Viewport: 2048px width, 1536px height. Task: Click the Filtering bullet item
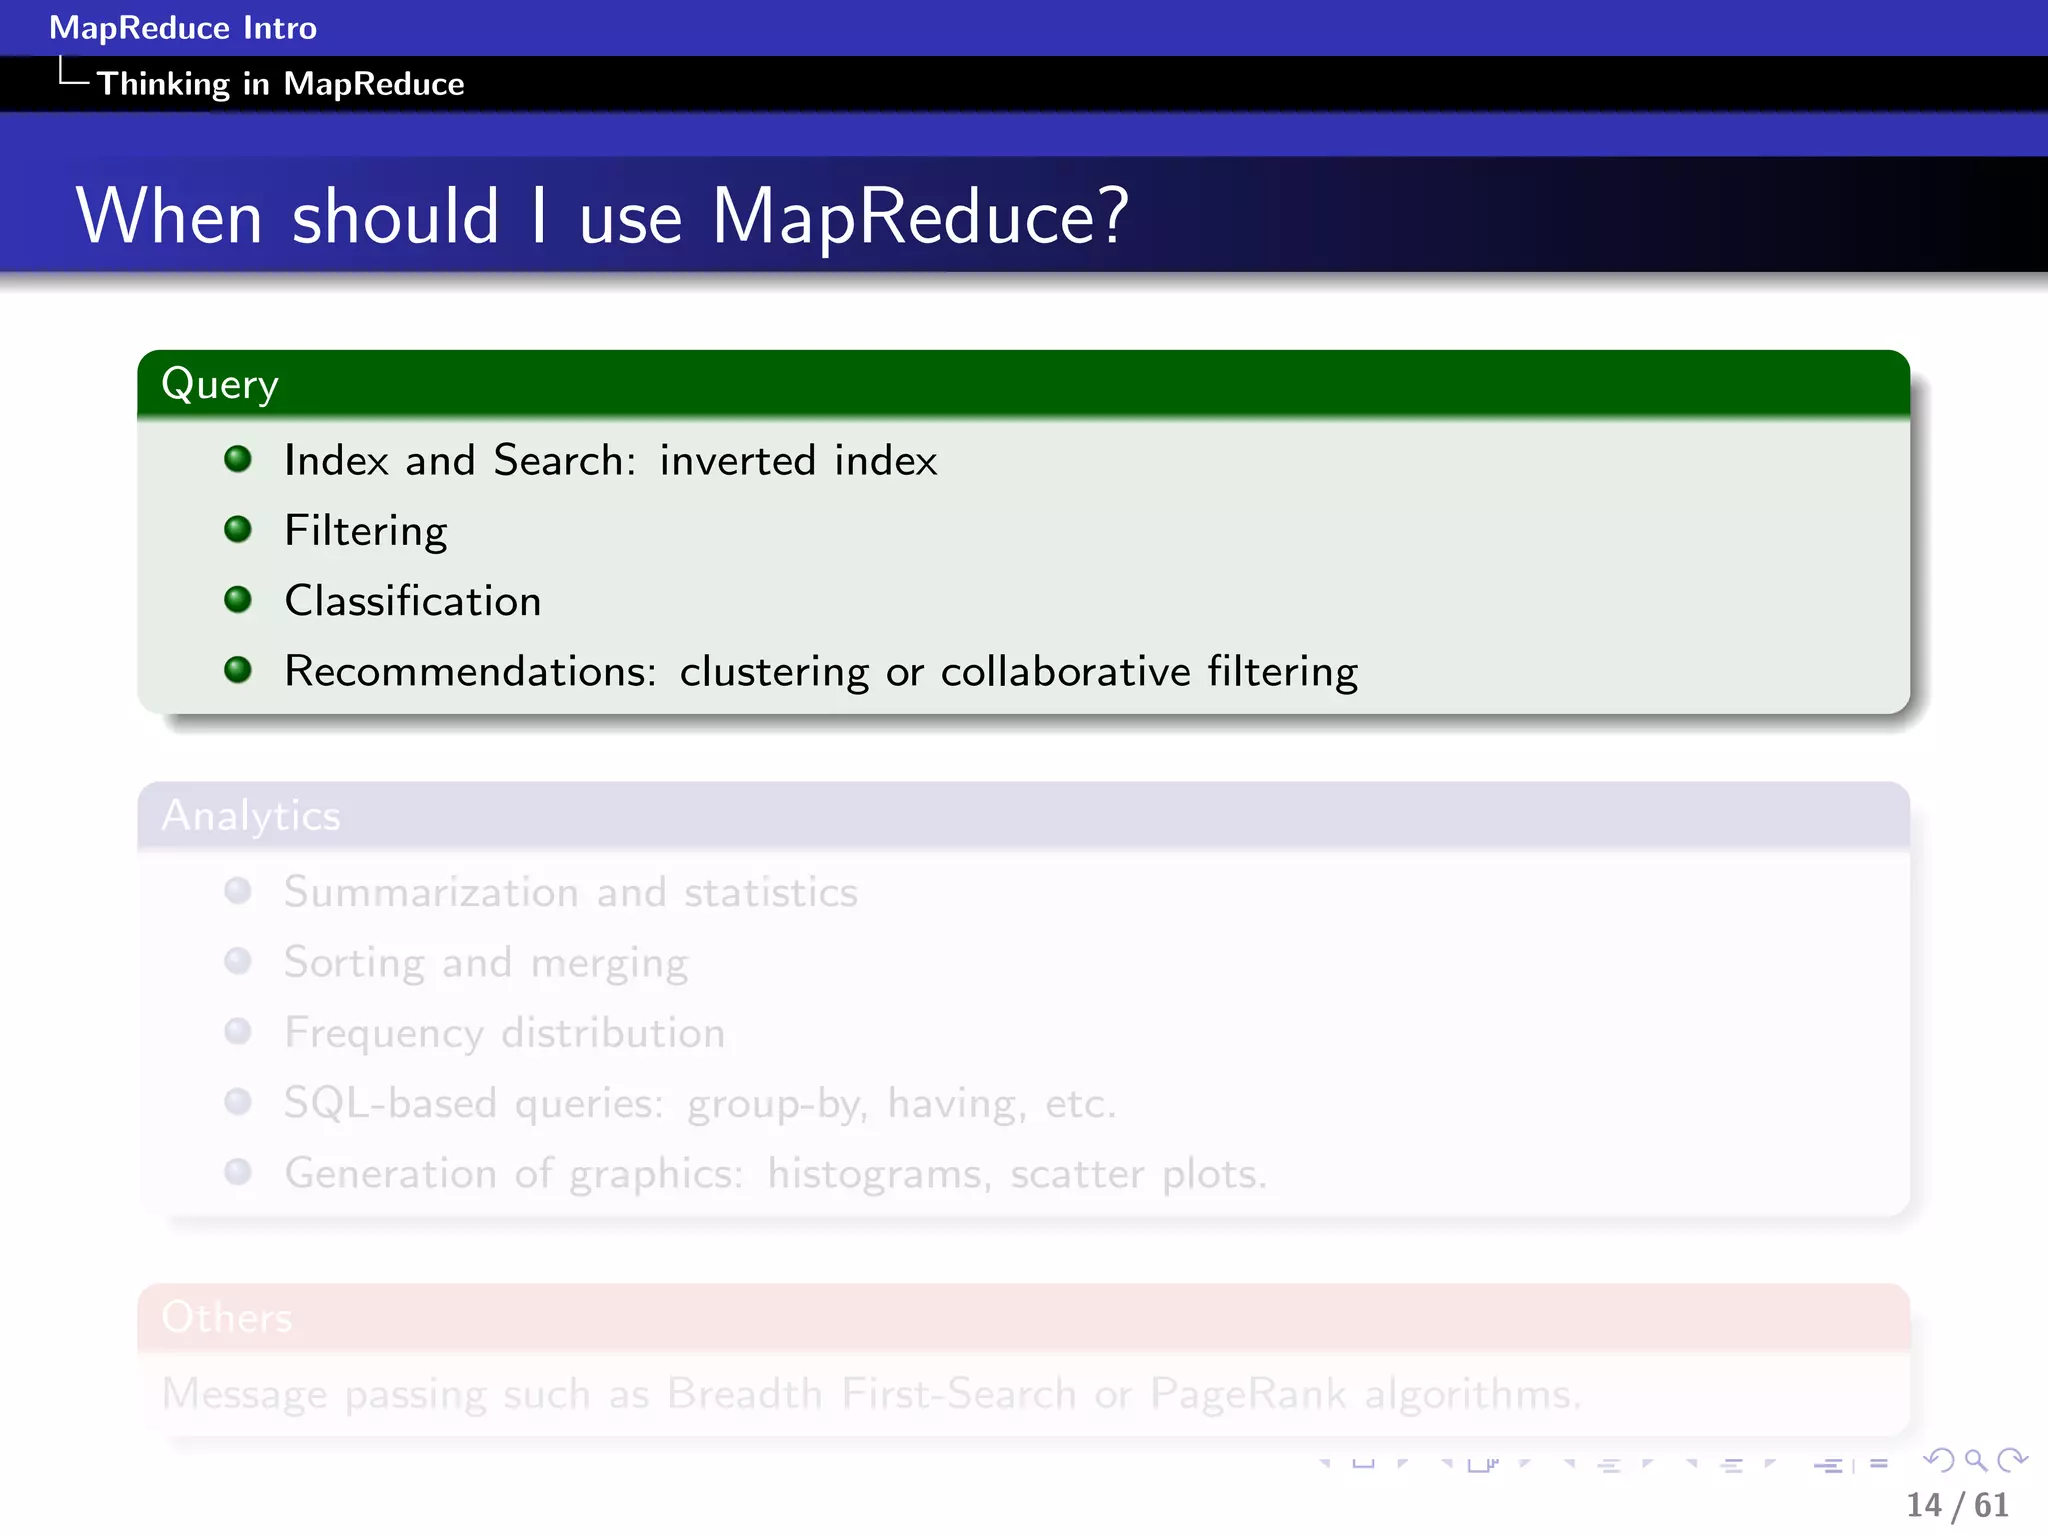(x=366, y=531)
